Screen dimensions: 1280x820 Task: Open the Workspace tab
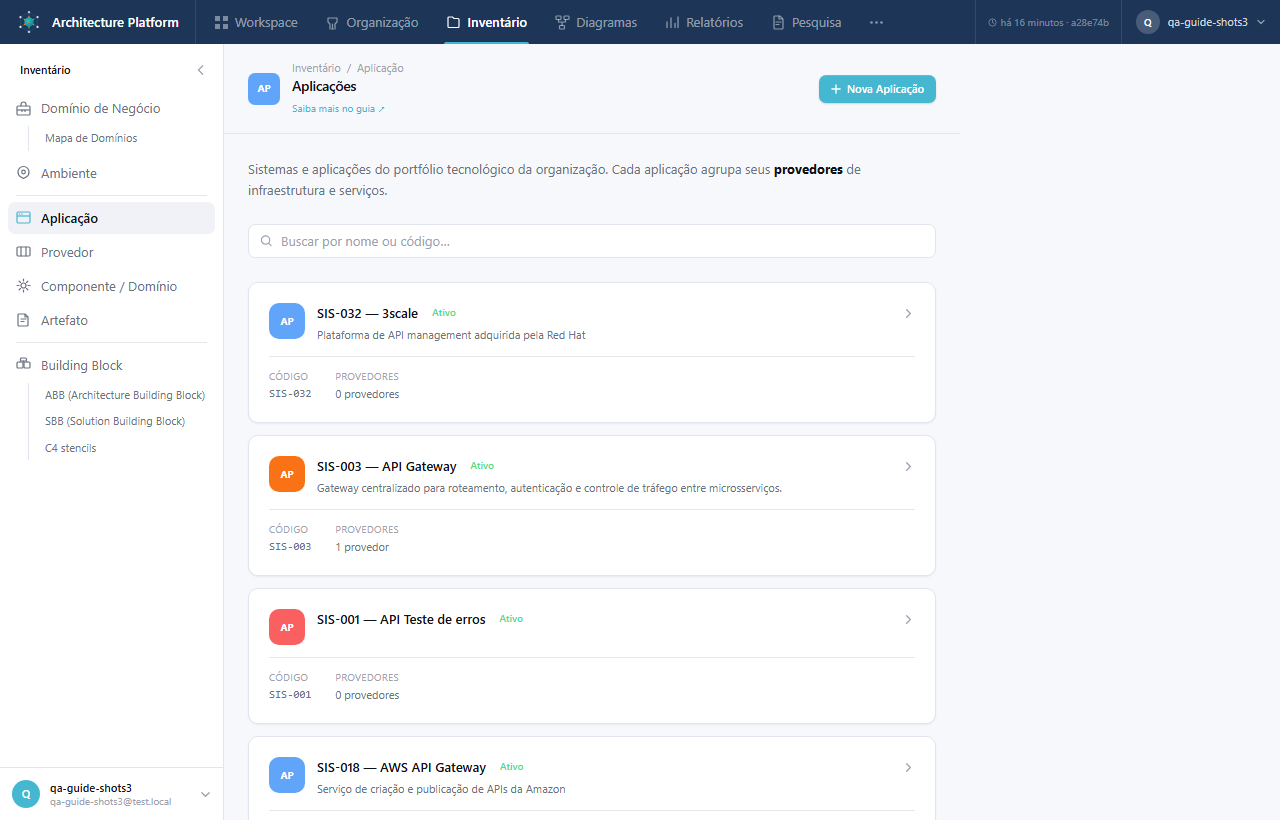coord(256,22)
